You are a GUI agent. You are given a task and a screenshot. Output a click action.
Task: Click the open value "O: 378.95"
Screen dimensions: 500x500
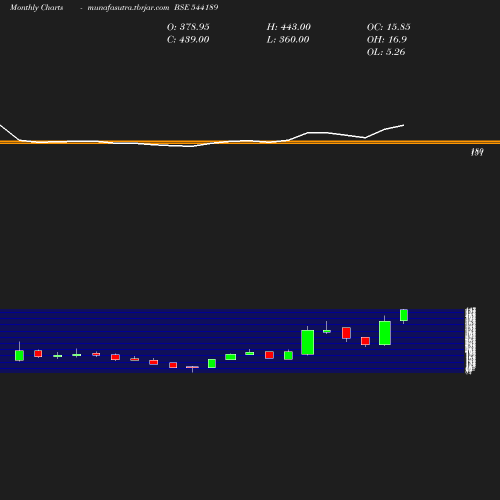188,27
